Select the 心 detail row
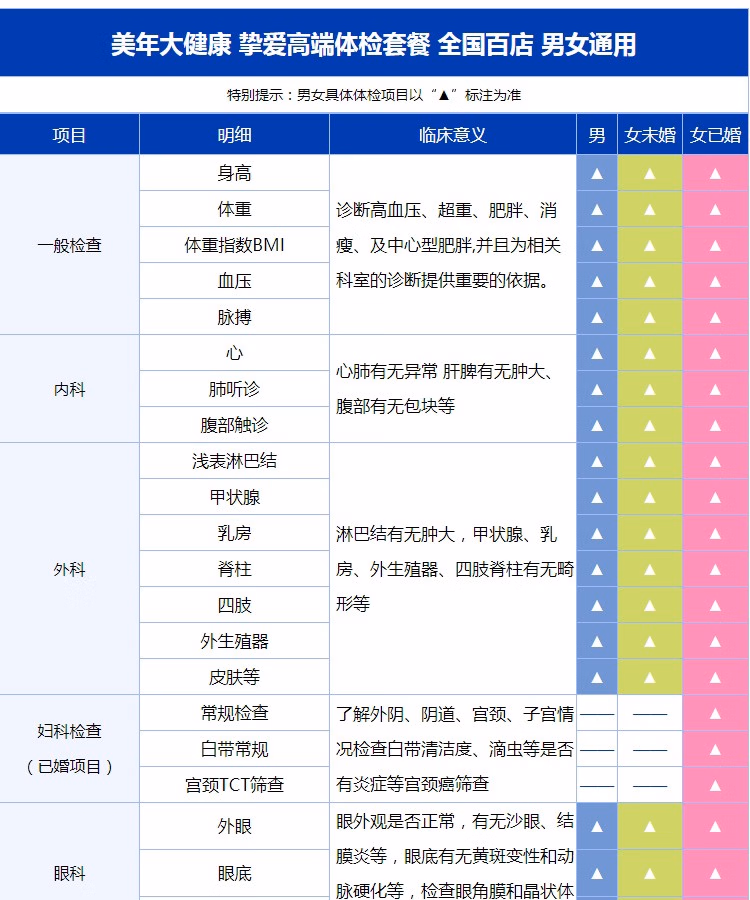 (234, 353)
